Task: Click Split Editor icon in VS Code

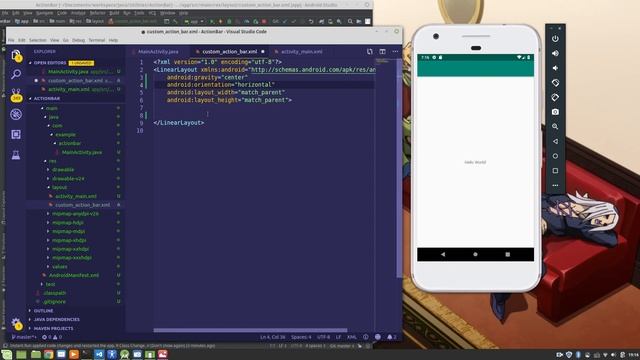Action: tap(382, 52)
